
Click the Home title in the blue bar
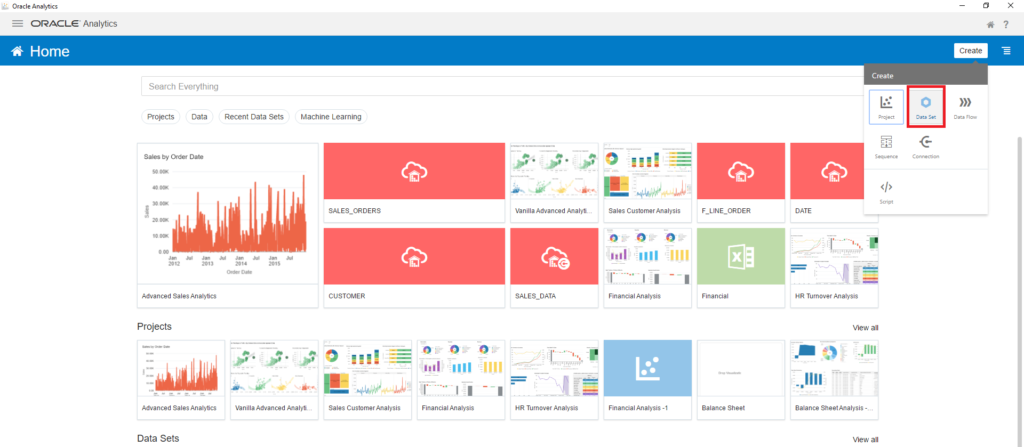pos(50,52)
